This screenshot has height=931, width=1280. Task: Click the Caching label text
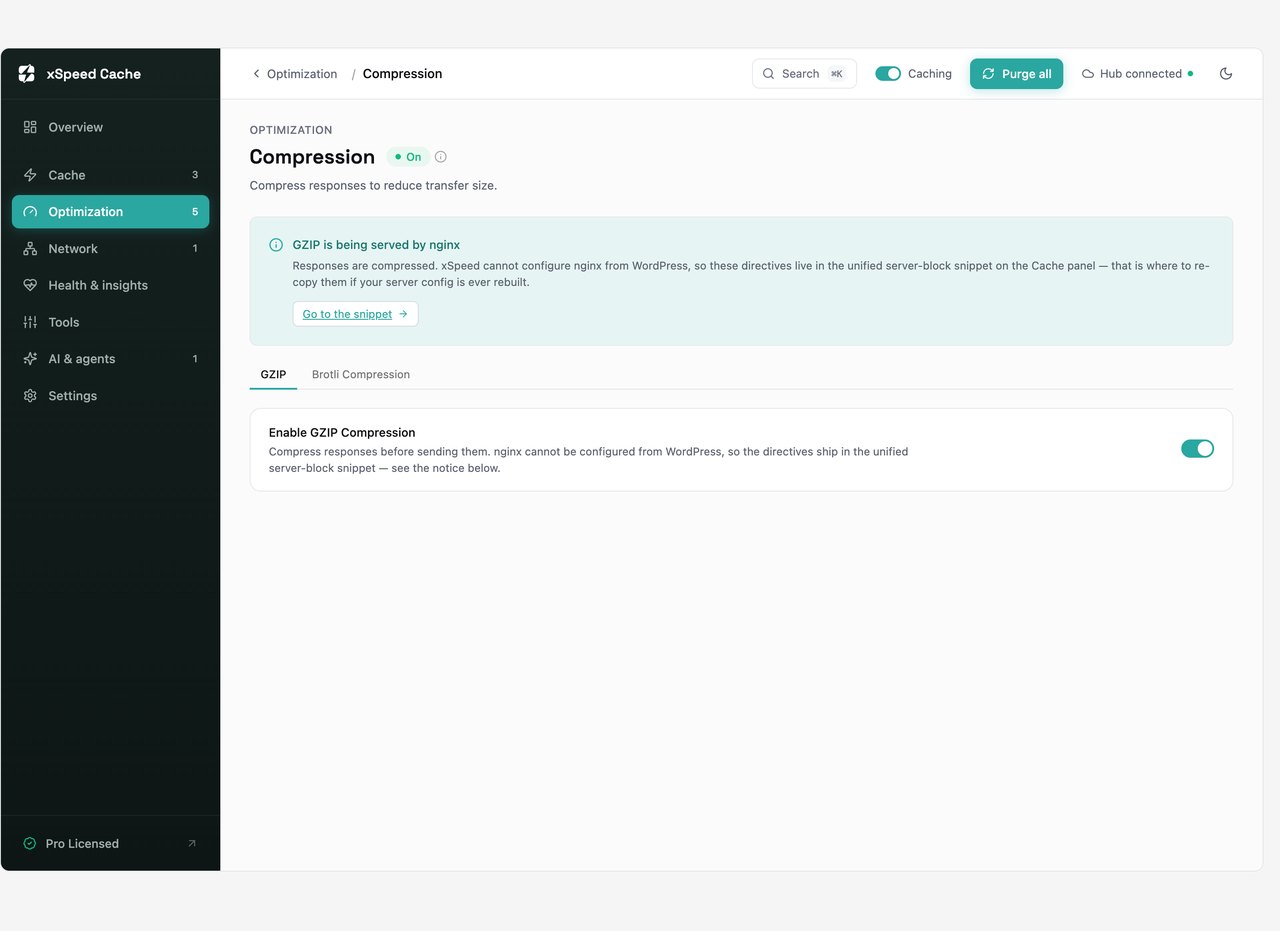[x=930, y=74]
